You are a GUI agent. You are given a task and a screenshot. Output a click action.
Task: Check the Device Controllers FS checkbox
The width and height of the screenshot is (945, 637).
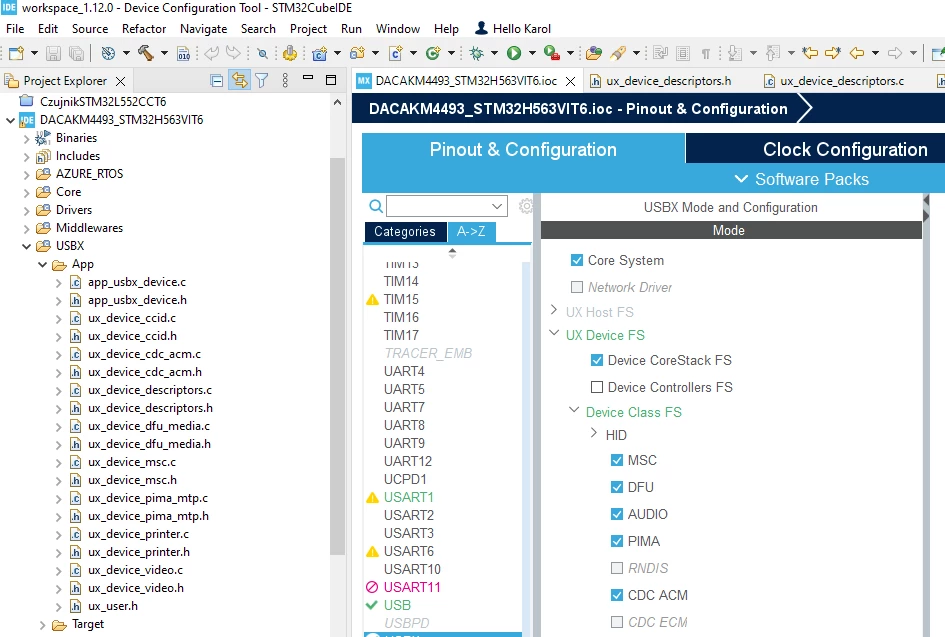click(597, 387)
